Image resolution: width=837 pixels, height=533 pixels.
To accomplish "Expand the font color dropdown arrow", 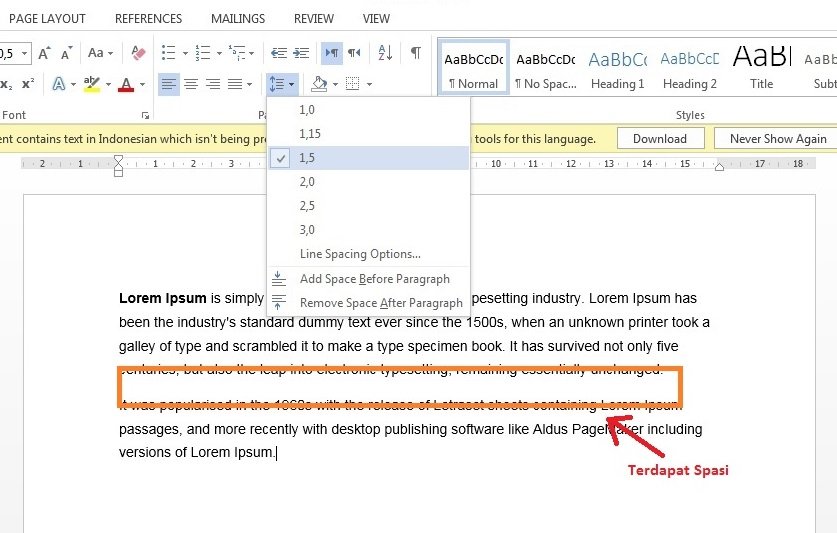I will [142, 85].
